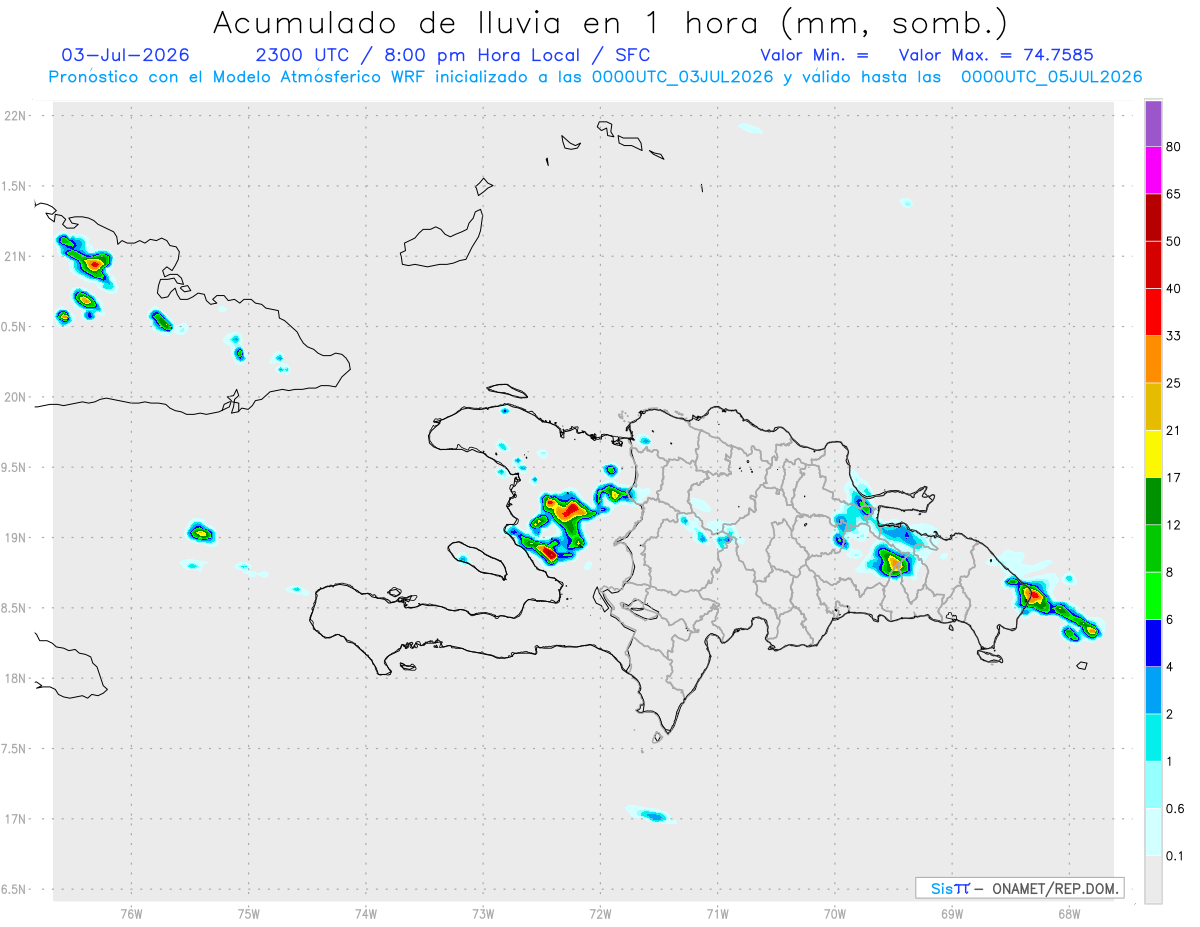Select the "0000UTC_03JUL2026" initialization time text

pos(683,77)
